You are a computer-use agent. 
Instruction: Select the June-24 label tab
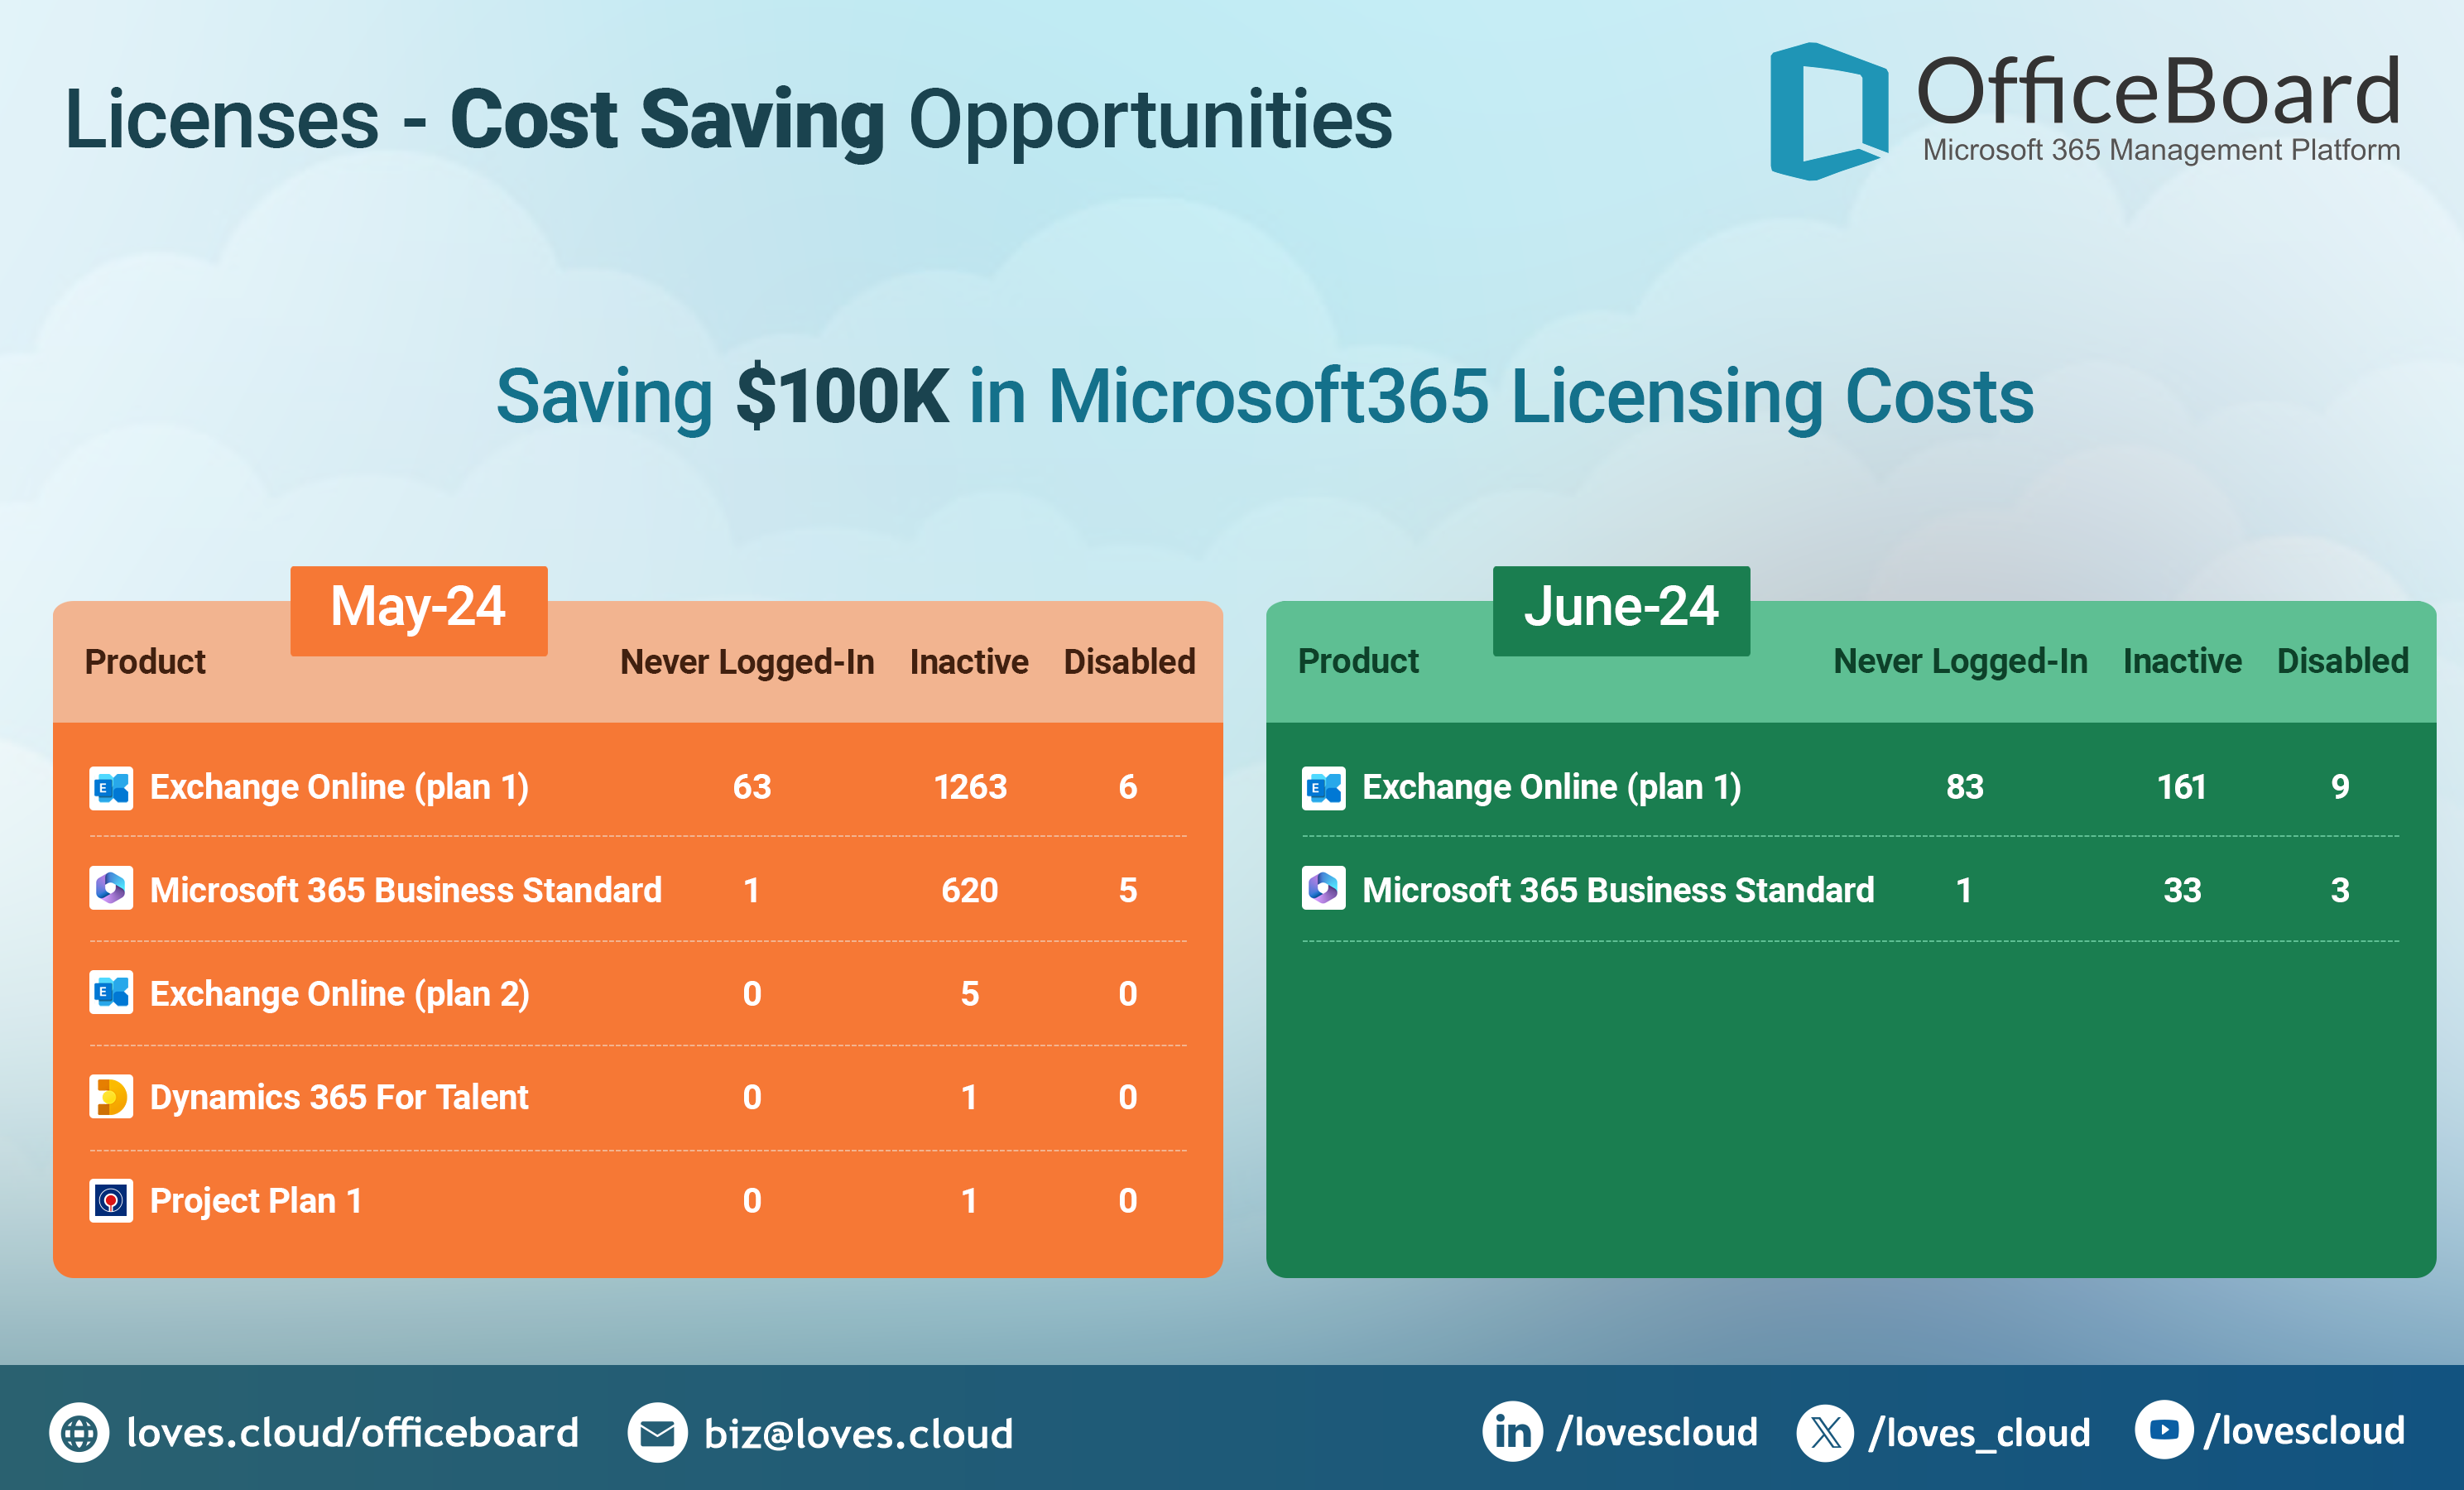(1621, 611)
